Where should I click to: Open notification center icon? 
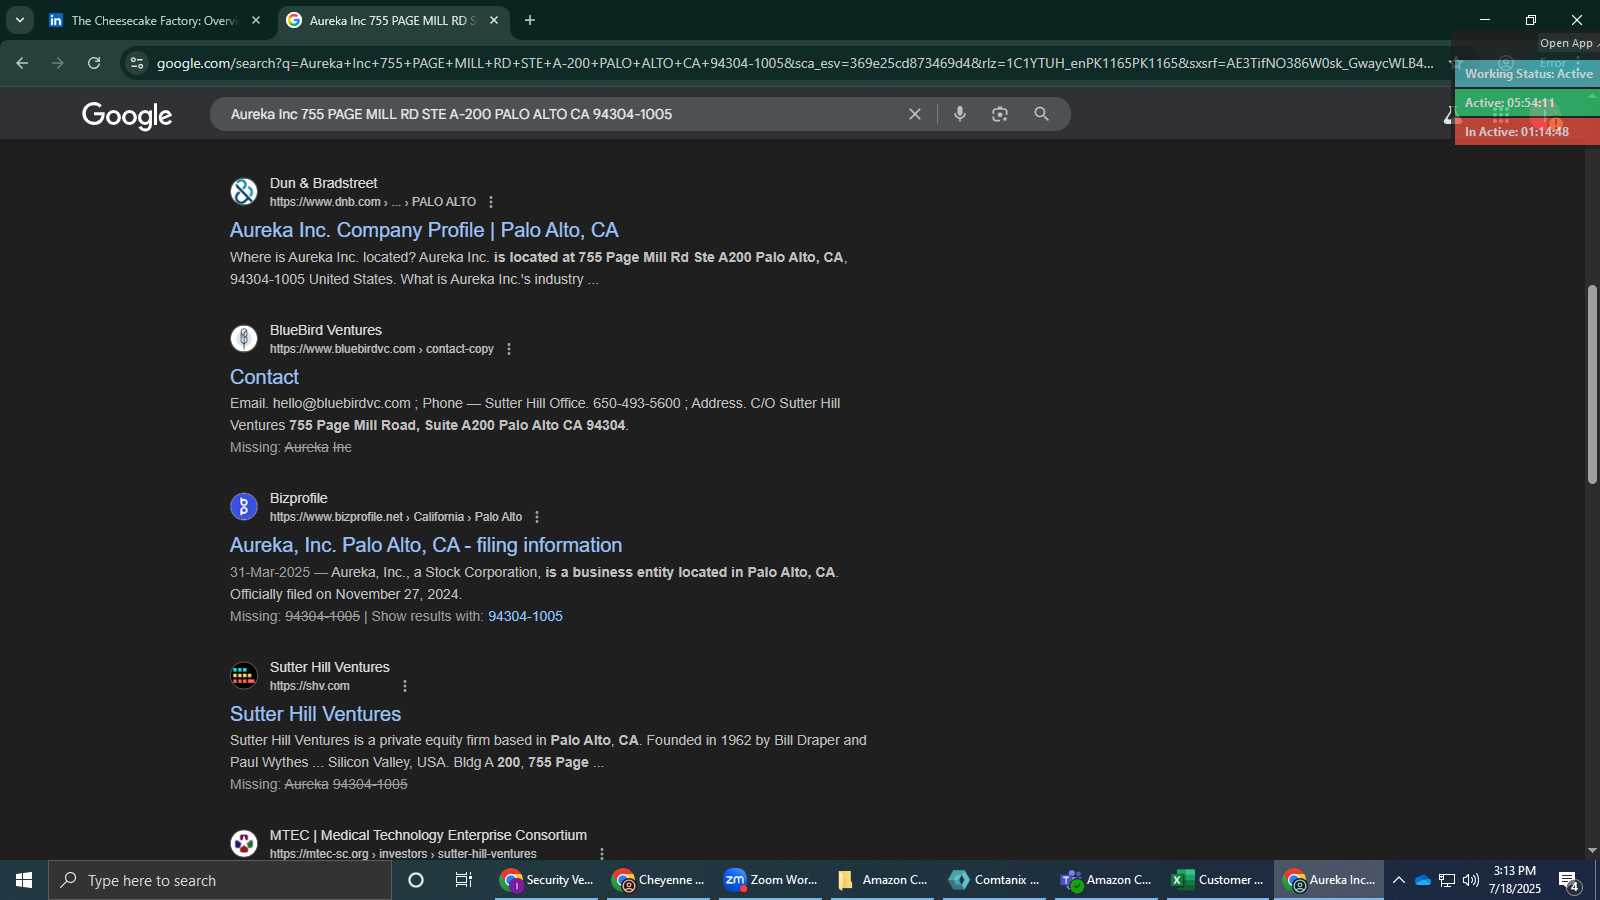1568,881
